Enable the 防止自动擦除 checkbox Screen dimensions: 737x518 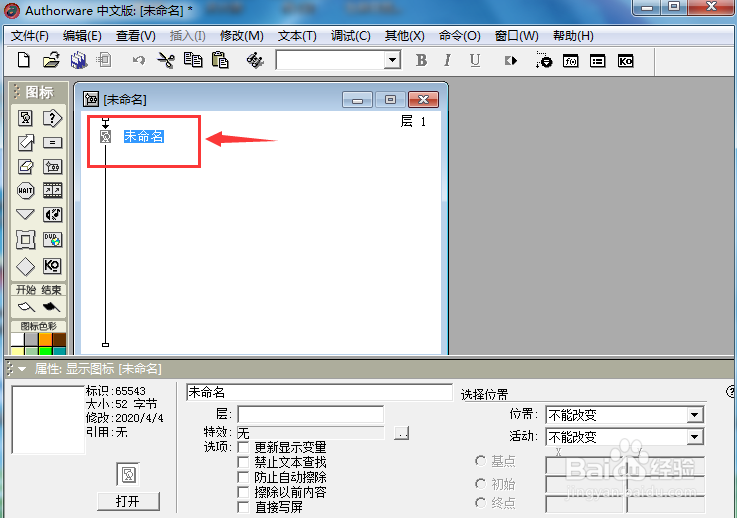tap(243, 477)
